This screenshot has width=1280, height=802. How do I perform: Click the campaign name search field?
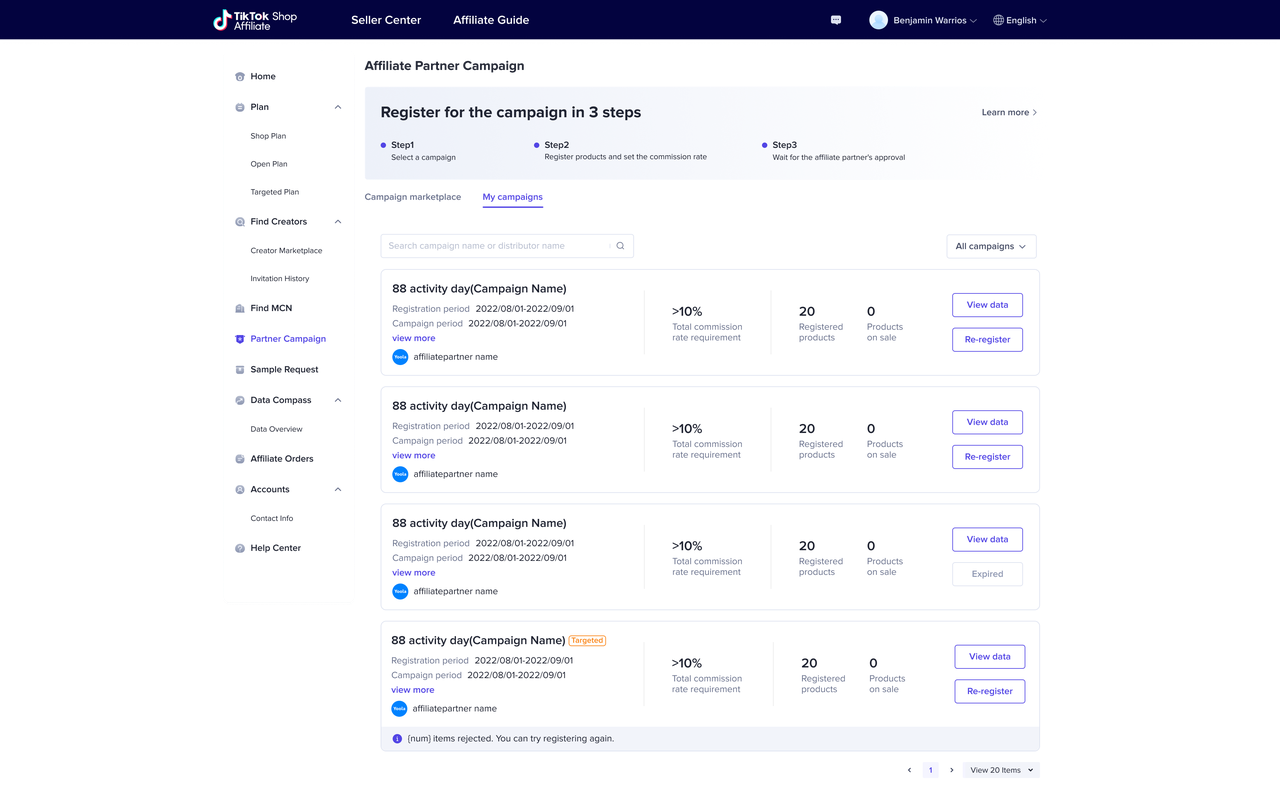(495, 246)
